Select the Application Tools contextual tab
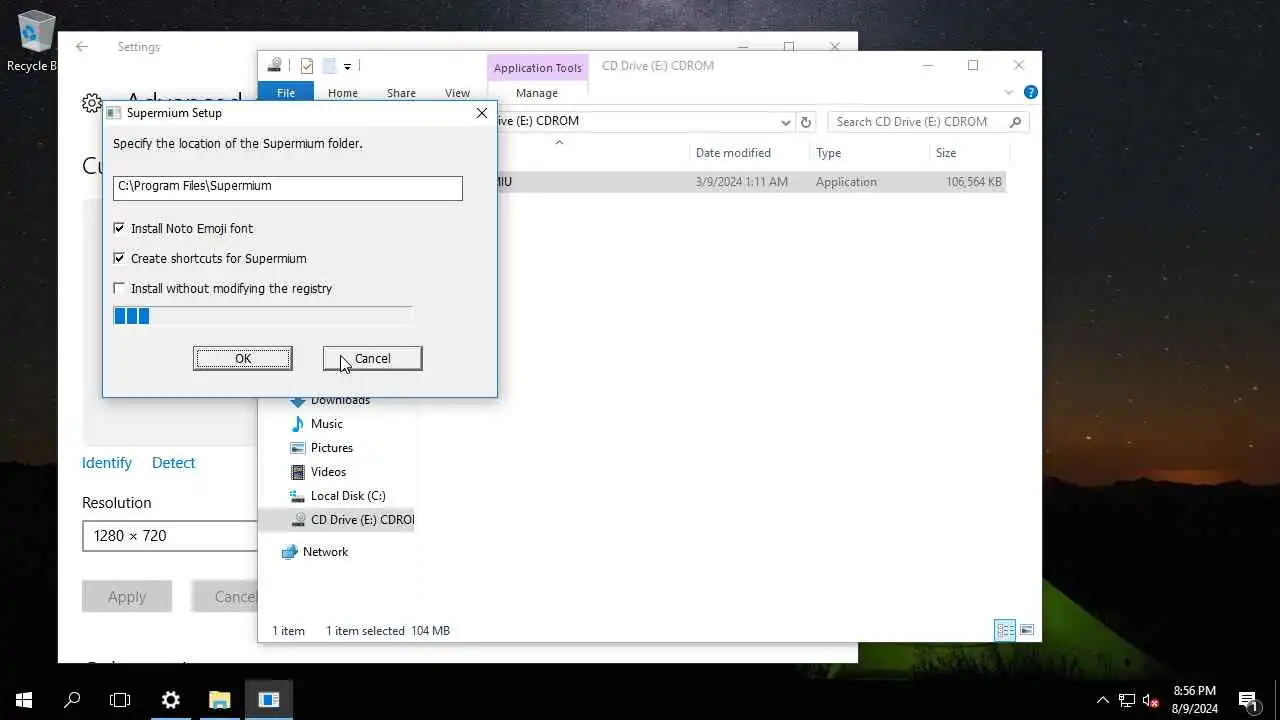The height and width of the screenshot is (720, 1280). click(537, 68)
